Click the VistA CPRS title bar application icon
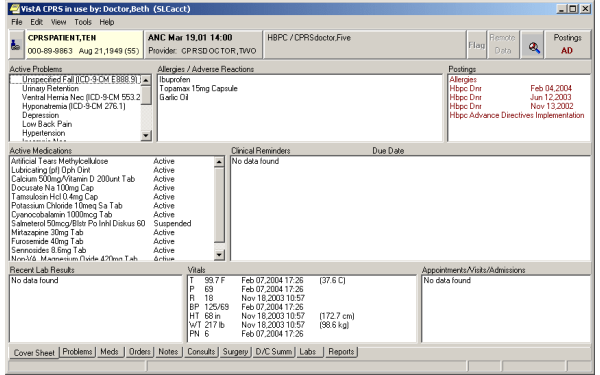The height and width of the screenshot is (375, 600). coord(15,8)
